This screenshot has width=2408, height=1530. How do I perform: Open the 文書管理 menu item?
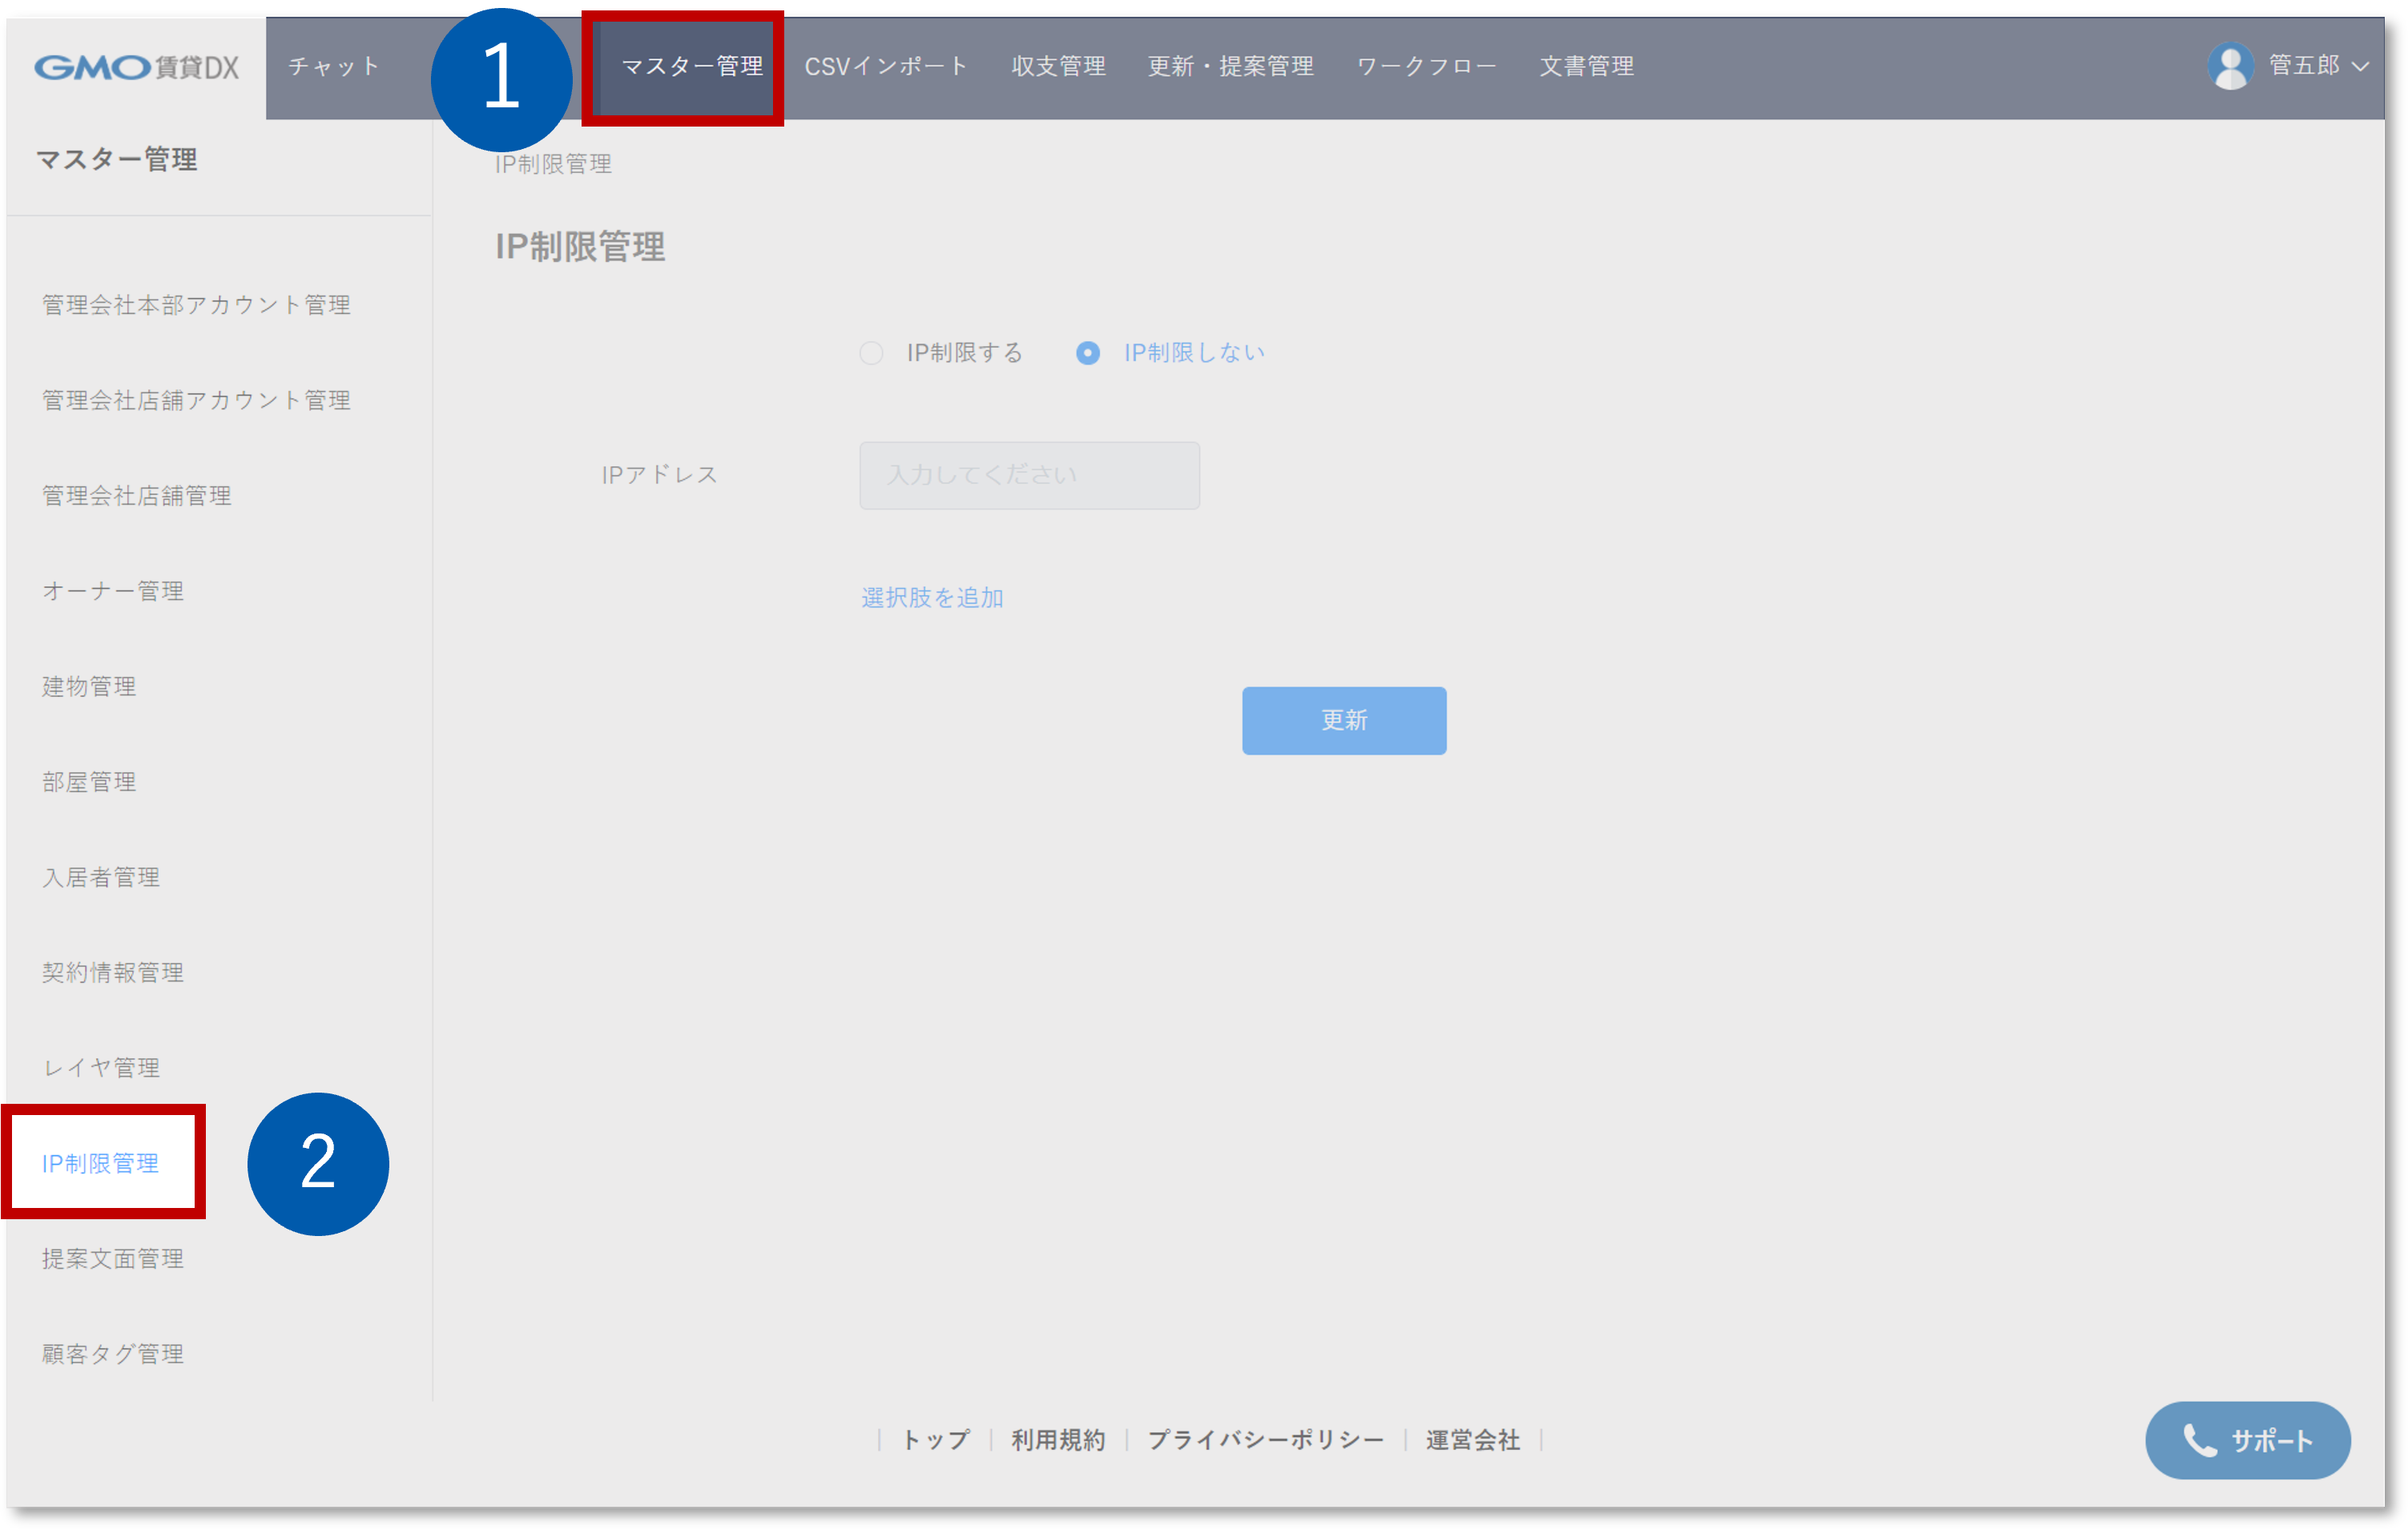pos(1586,67)
